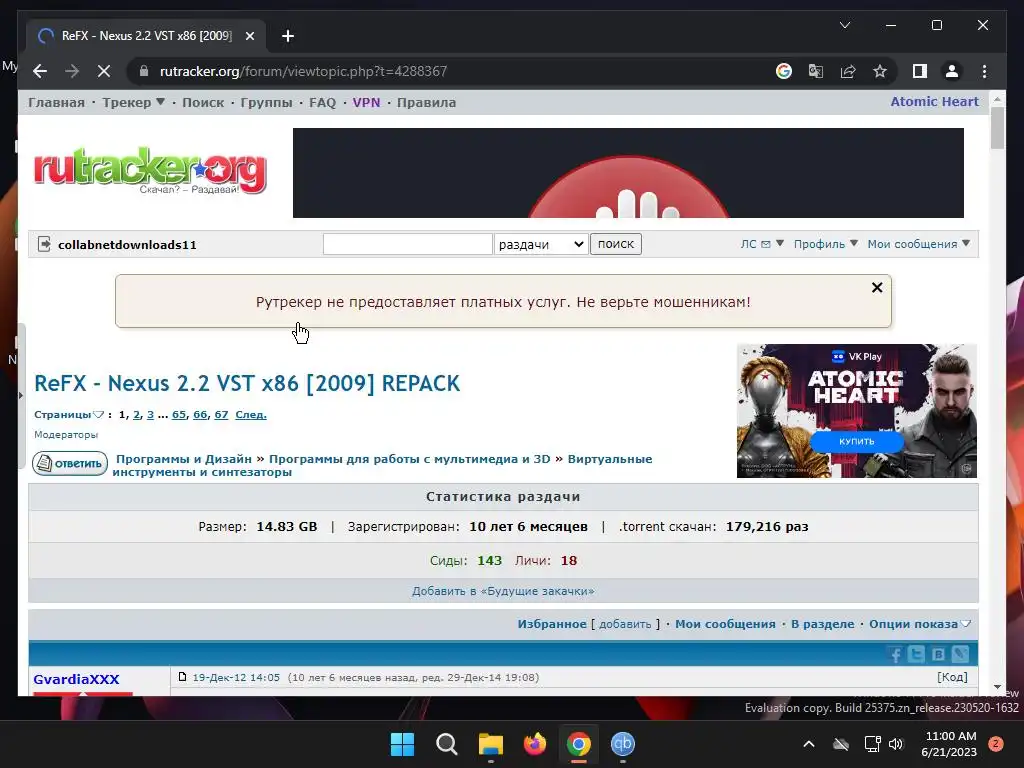Viewport: 1024px width, 768px height.
Task: Click the КУПИТЬ button in Atomic Heart ad
Action: coord(857,441)
